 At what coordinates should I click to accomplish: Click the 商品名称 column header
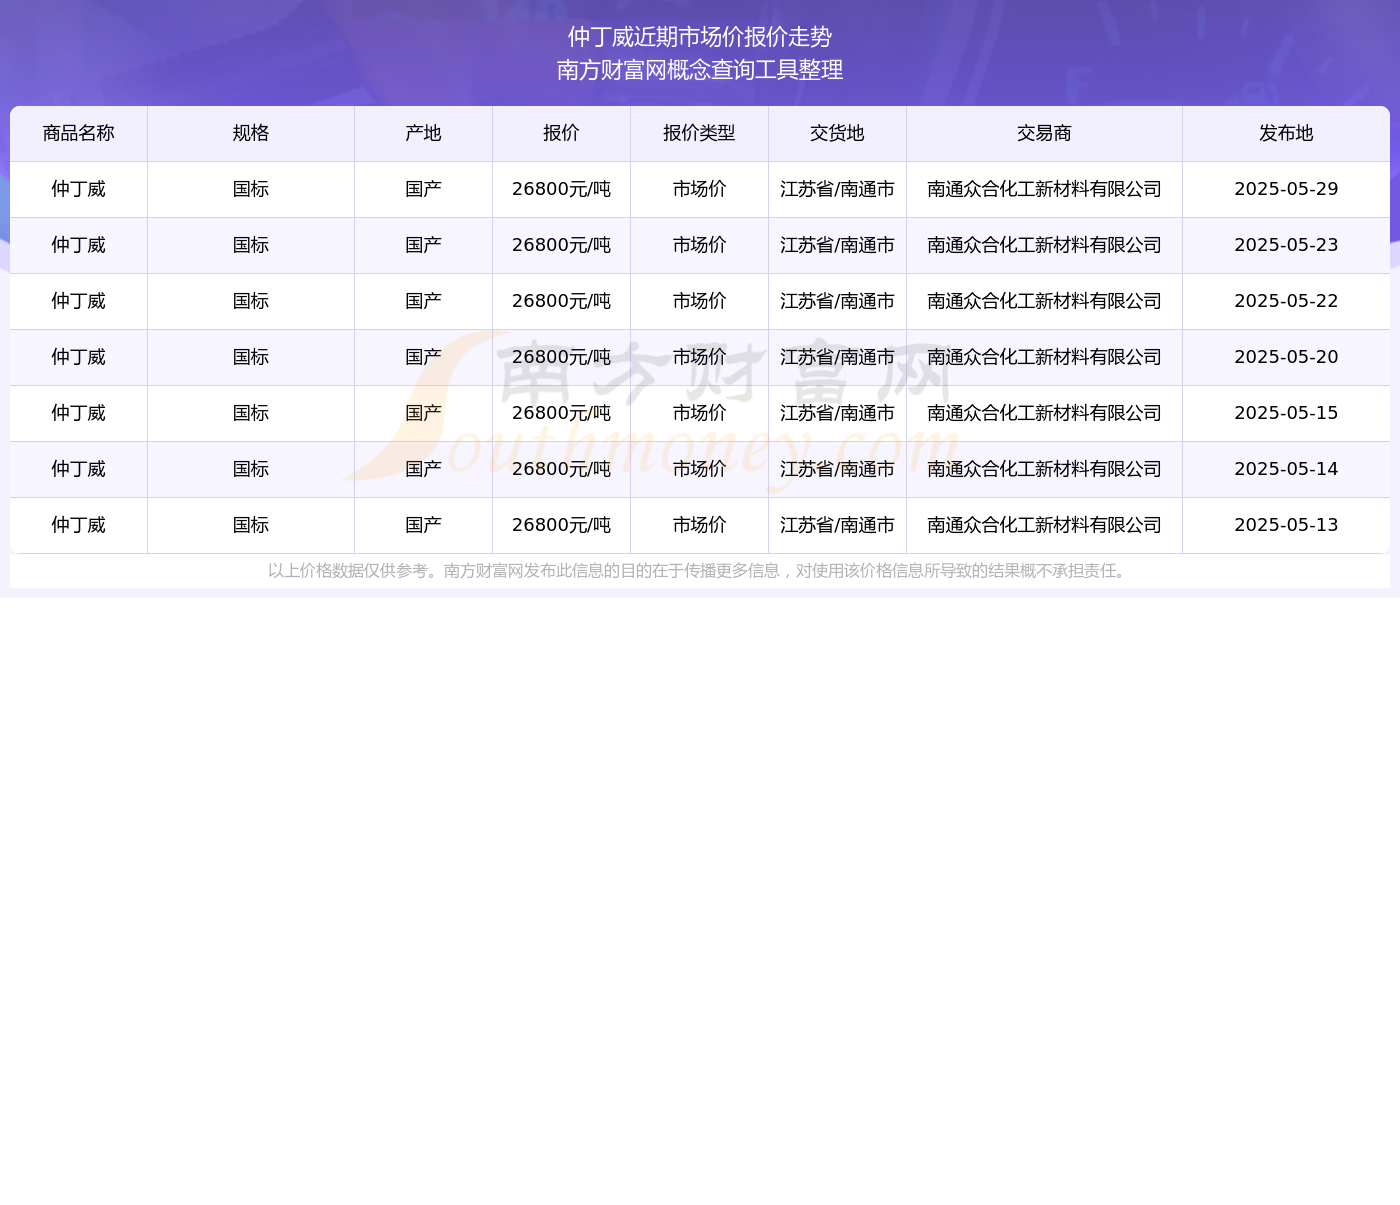pos(79,133)
